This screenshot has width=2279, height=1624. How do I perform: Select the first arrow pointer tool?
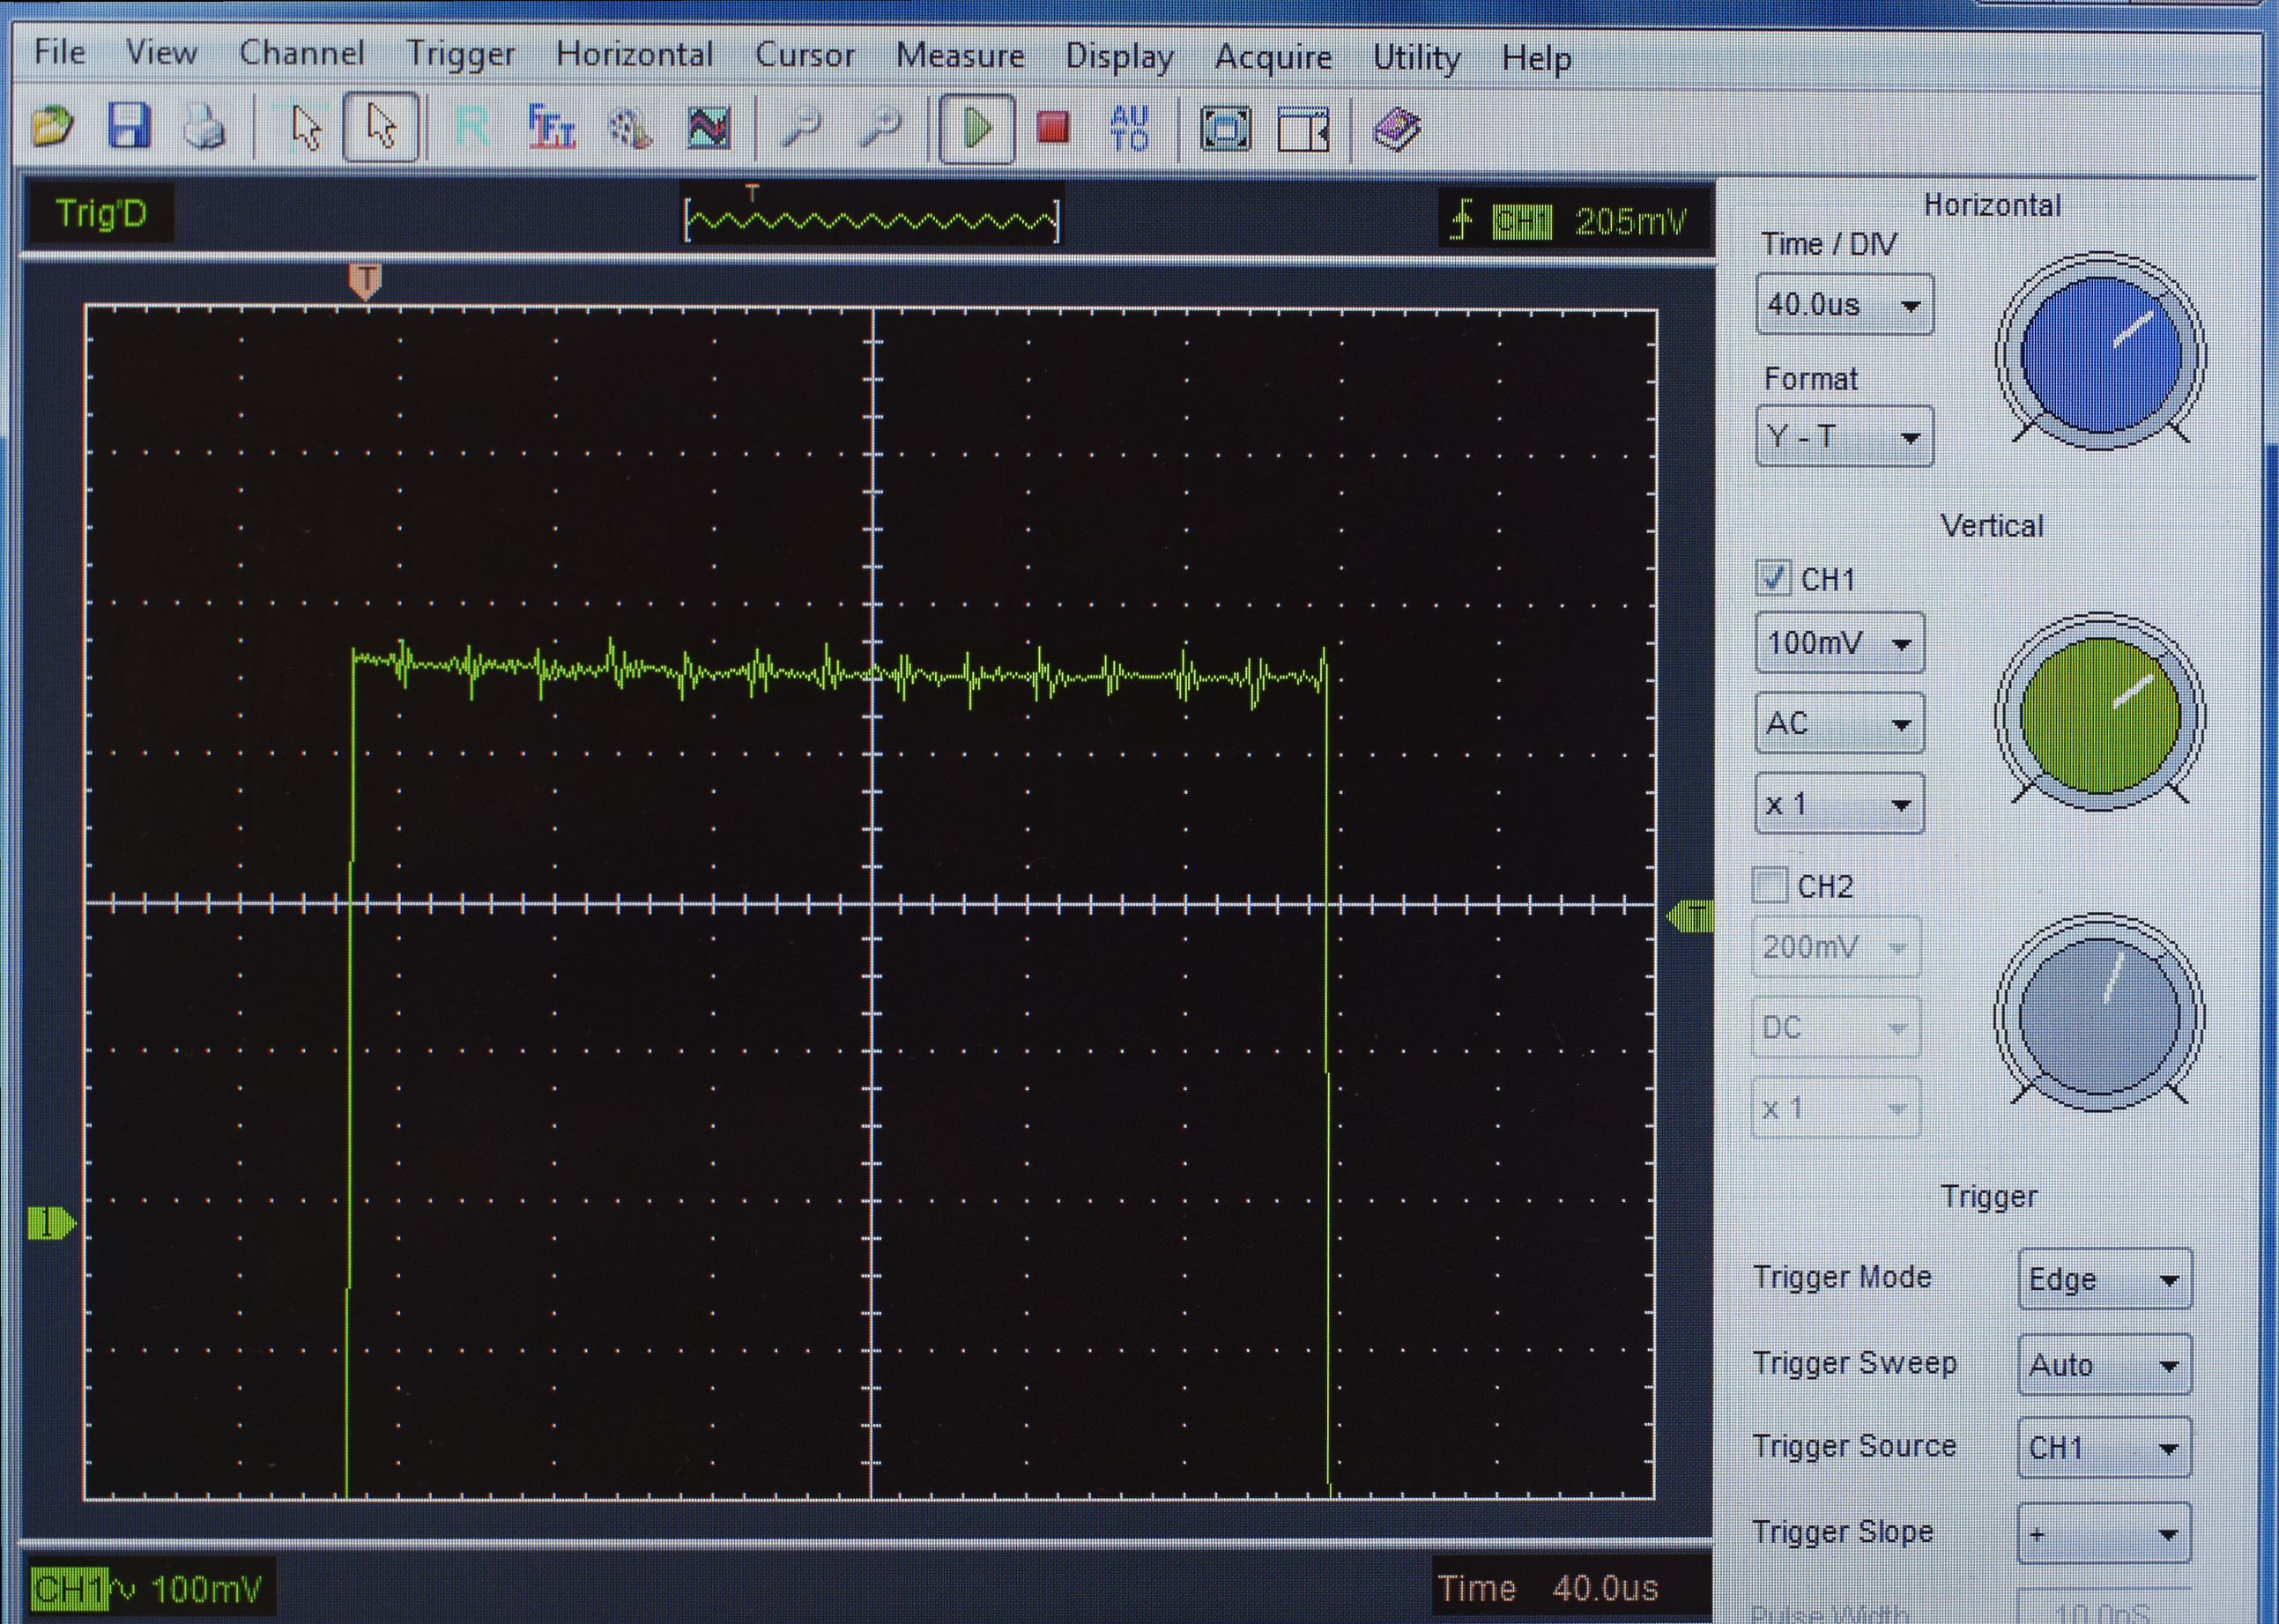click(306, 129)
